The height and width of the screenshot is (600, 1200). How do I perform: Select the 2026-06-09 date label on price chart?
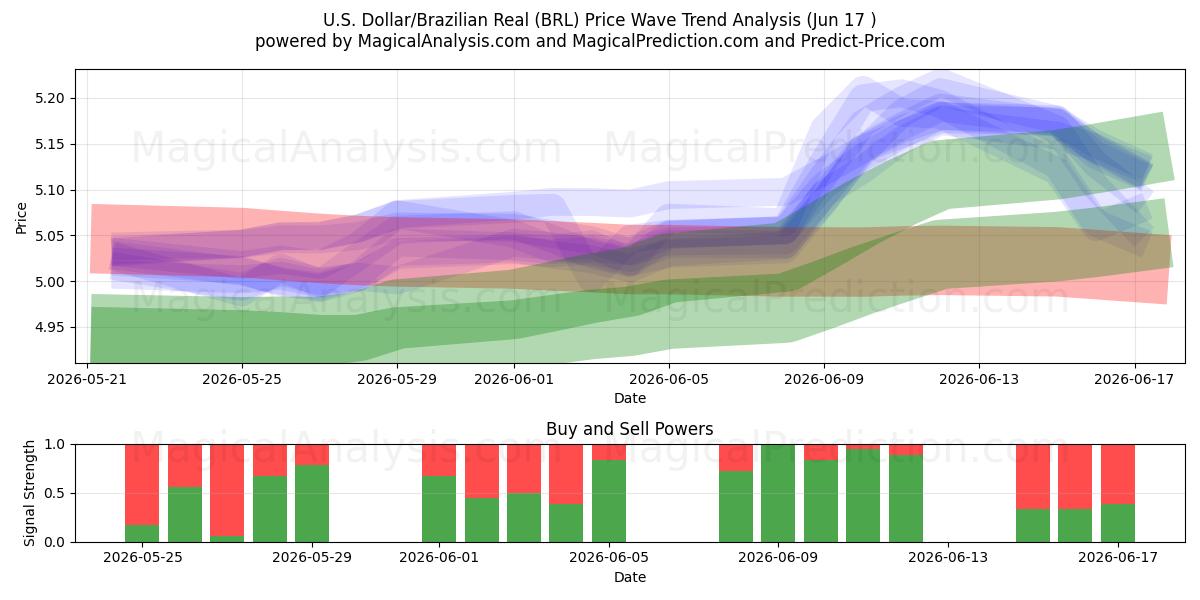coord(824,380)
